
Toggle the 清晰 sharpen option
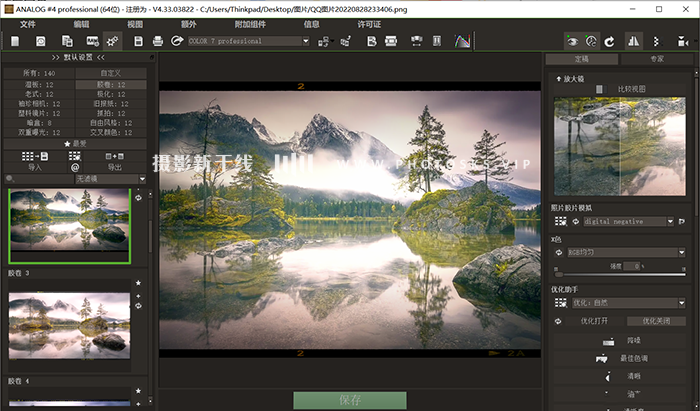620,376
